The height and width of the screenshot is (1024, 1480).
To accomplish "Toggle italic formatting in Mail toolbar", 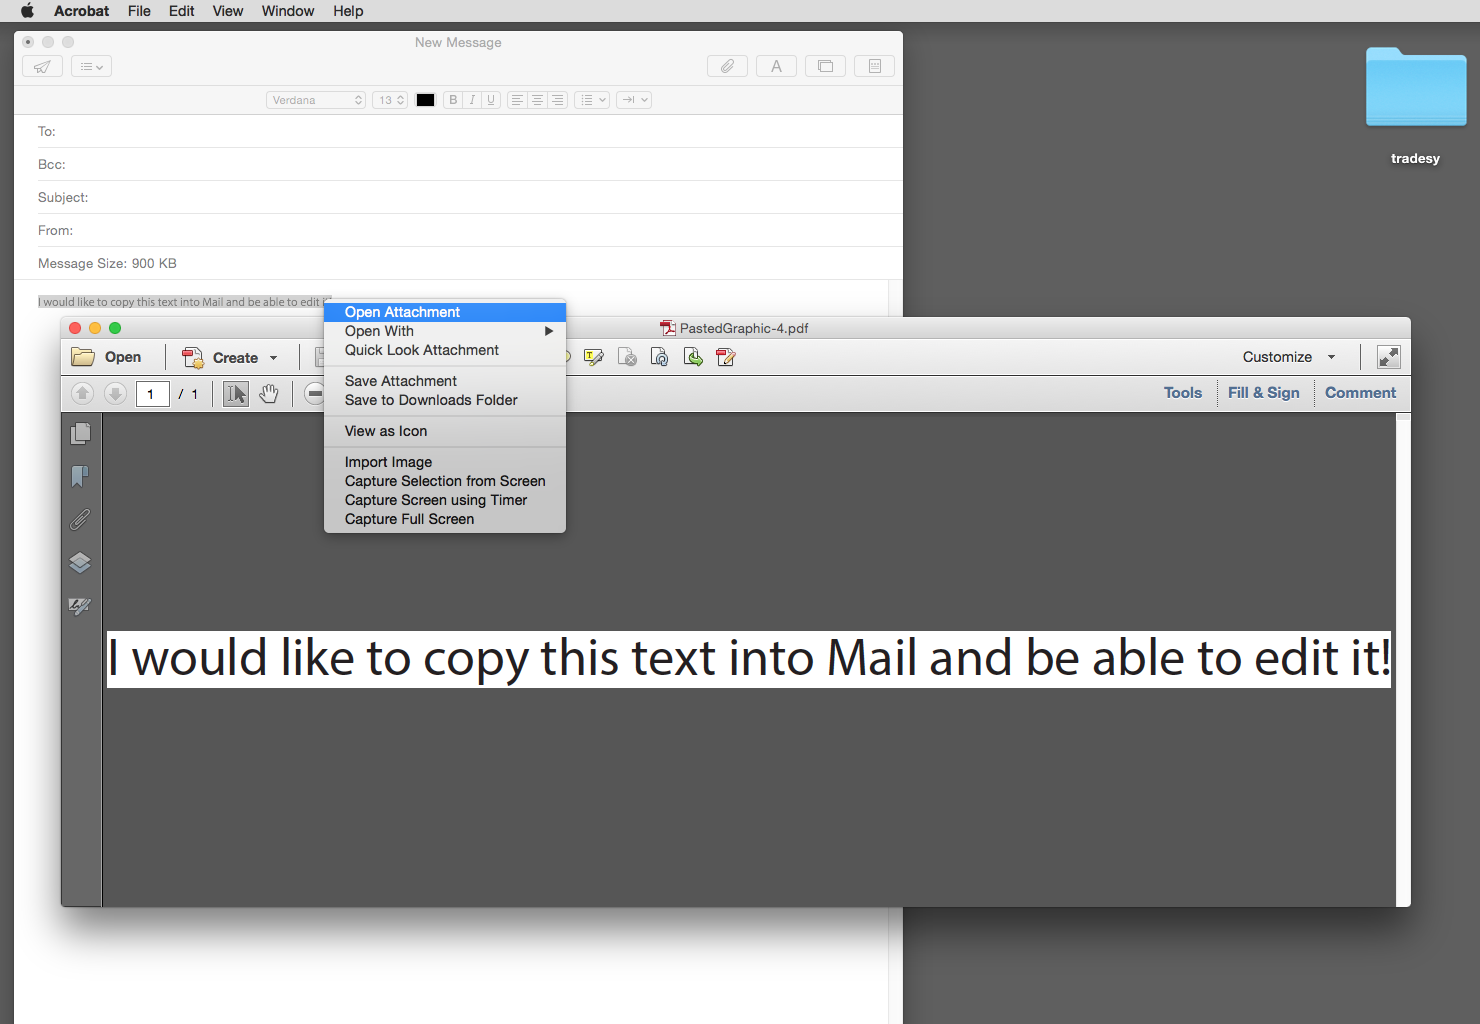I will [472, 100].
